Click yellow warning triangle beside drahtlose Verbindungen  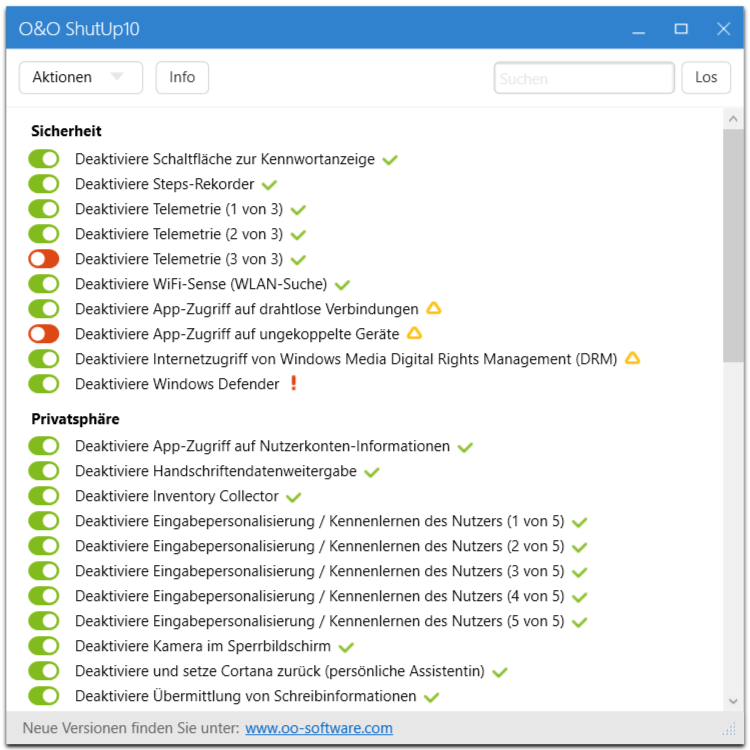(x=433, y=308)
